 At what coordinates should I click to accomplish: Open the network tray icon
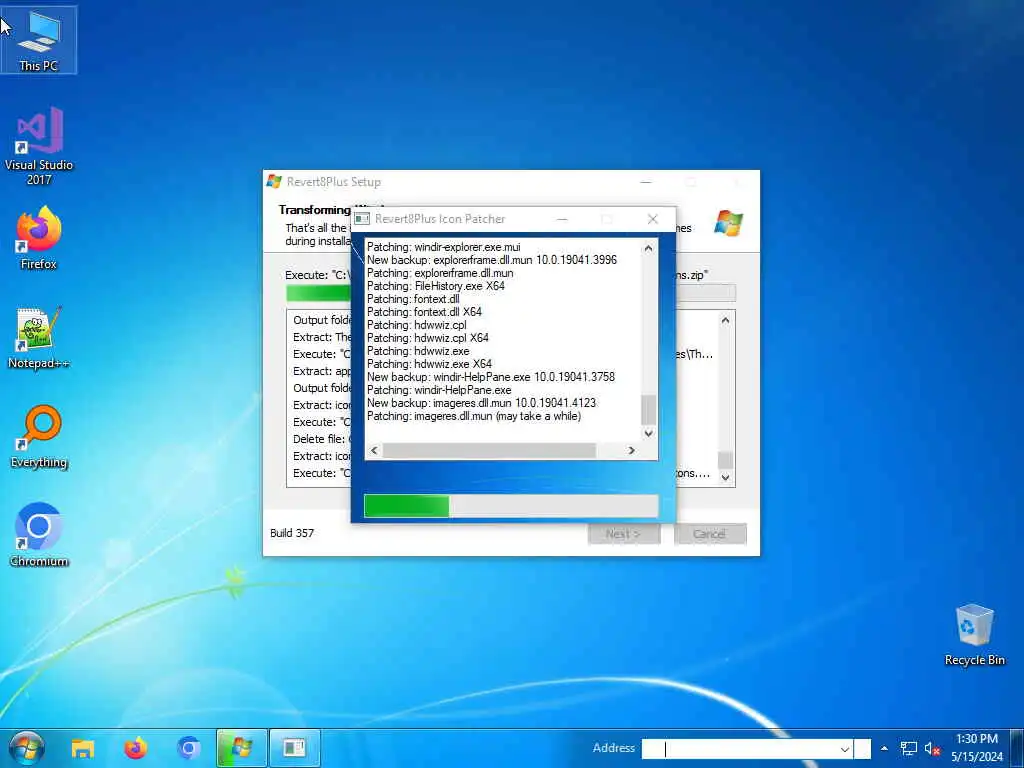(908, 748)
